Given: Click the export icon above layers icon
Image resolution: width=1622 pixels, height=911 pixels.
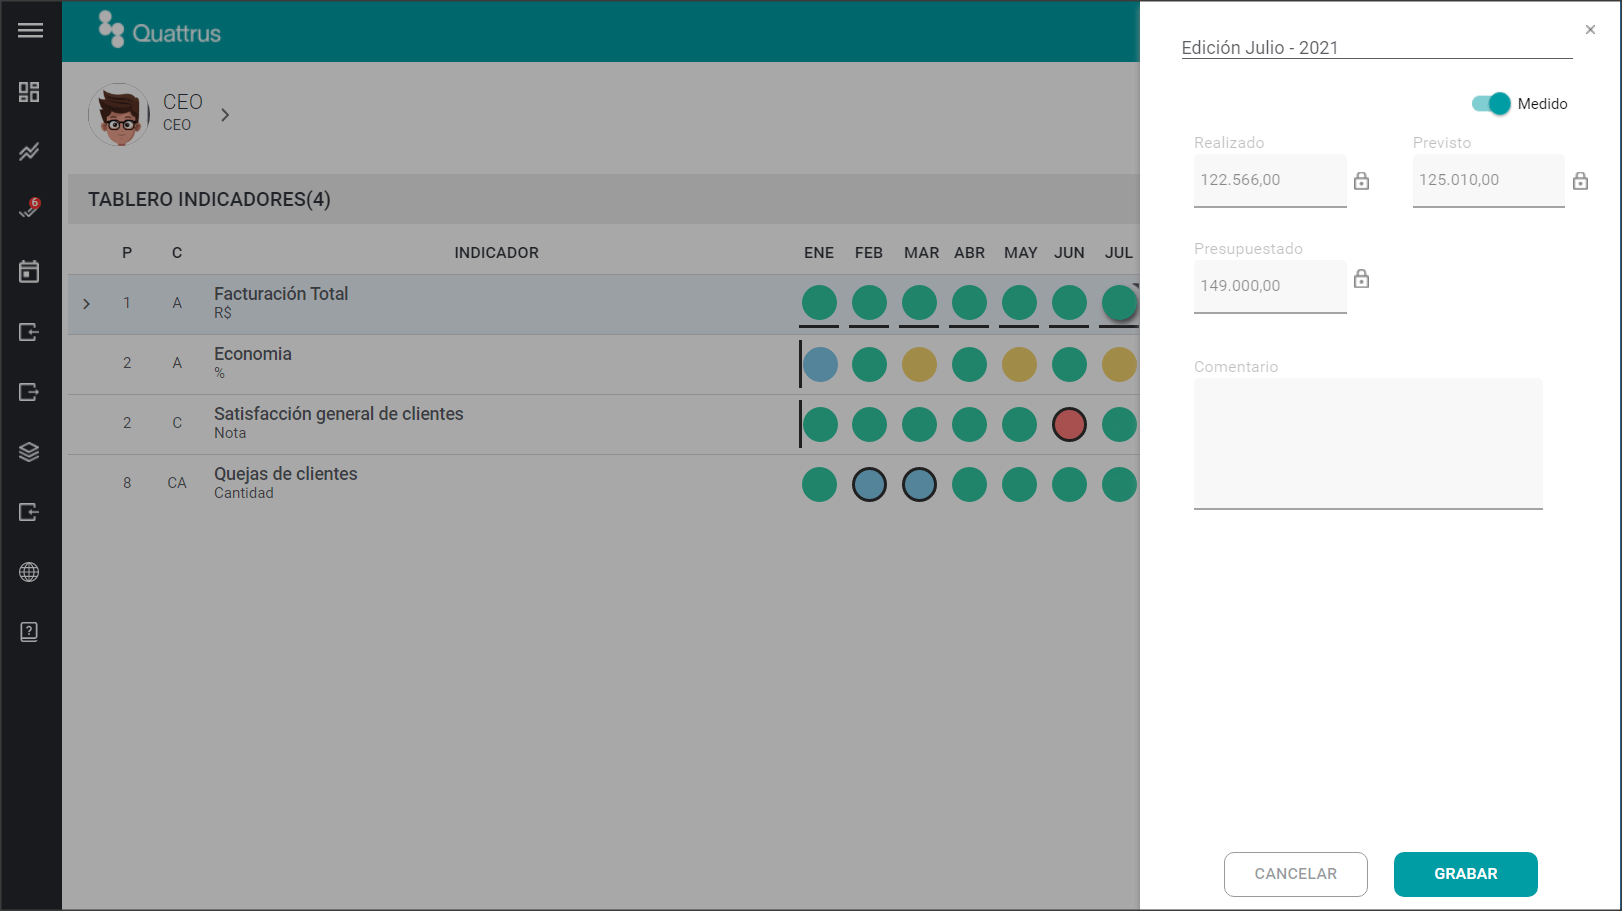Looking at the screenshot, I should [29, 392].
